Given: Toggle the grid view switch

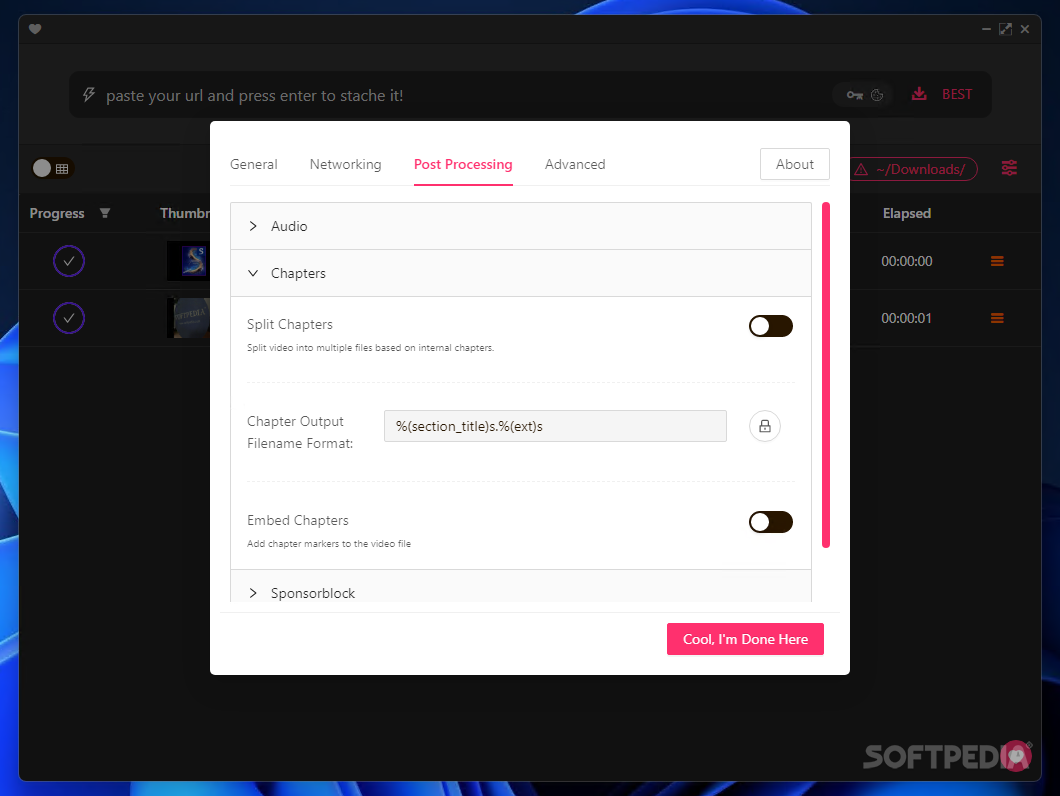Looking at the screenshot, I should 52,168.
